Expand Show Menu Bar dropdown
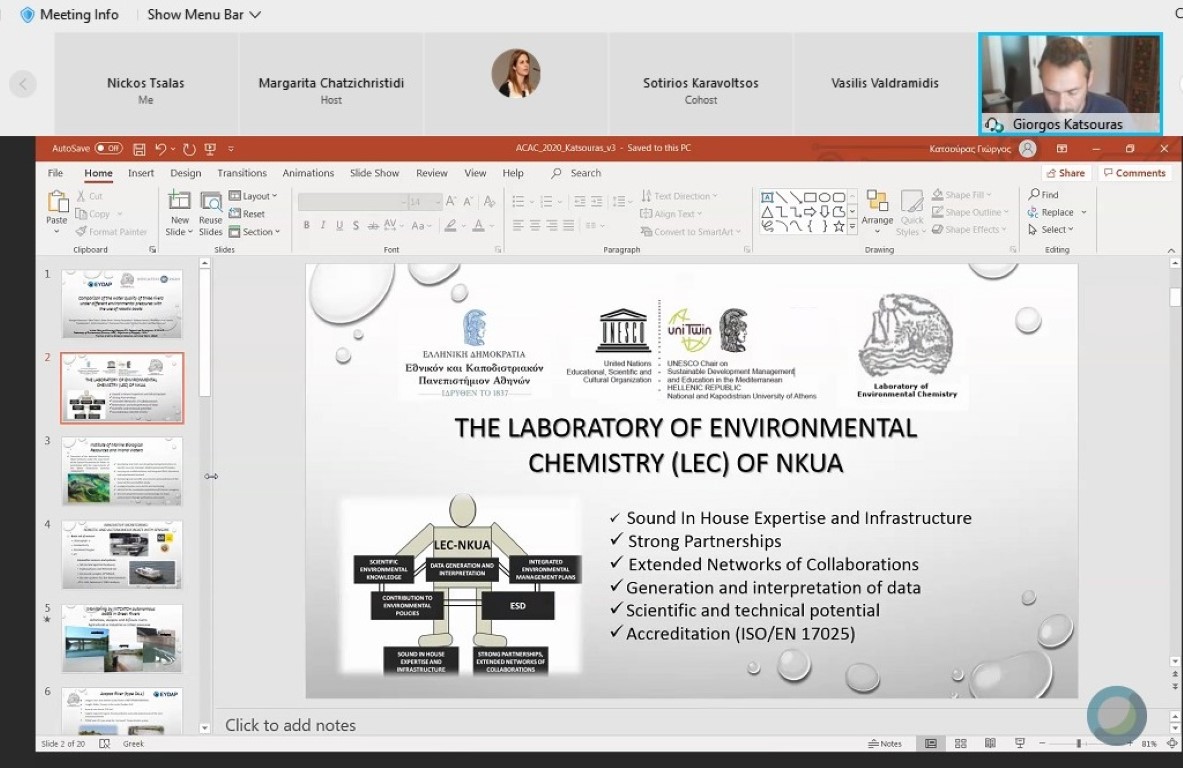Screen dimensions: 1183x768 point(204,15)
